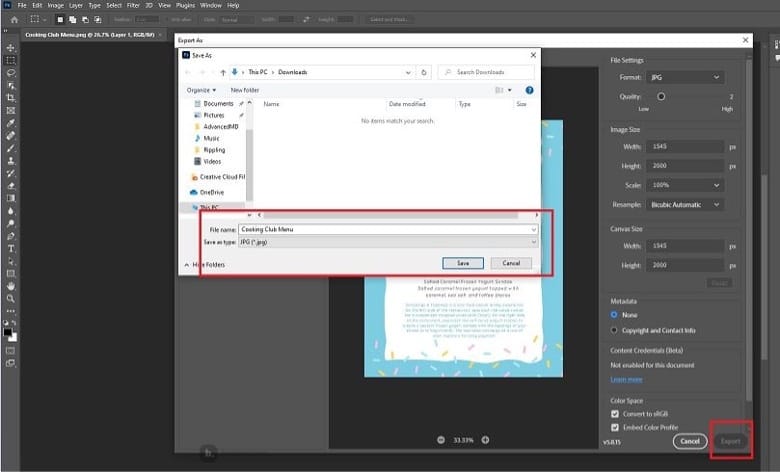Click the zoom in plus icon in preview
780x473 pixels.
tap(485, 440)
